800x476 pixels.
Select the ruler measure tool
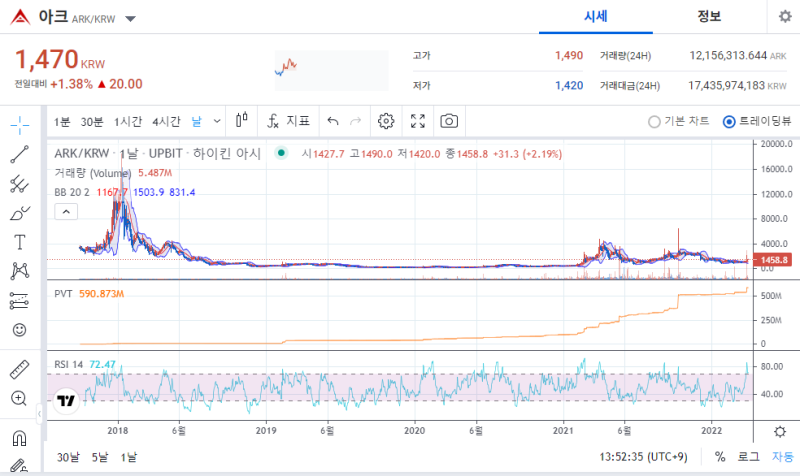pyautogui.click(x=19, y=369)
